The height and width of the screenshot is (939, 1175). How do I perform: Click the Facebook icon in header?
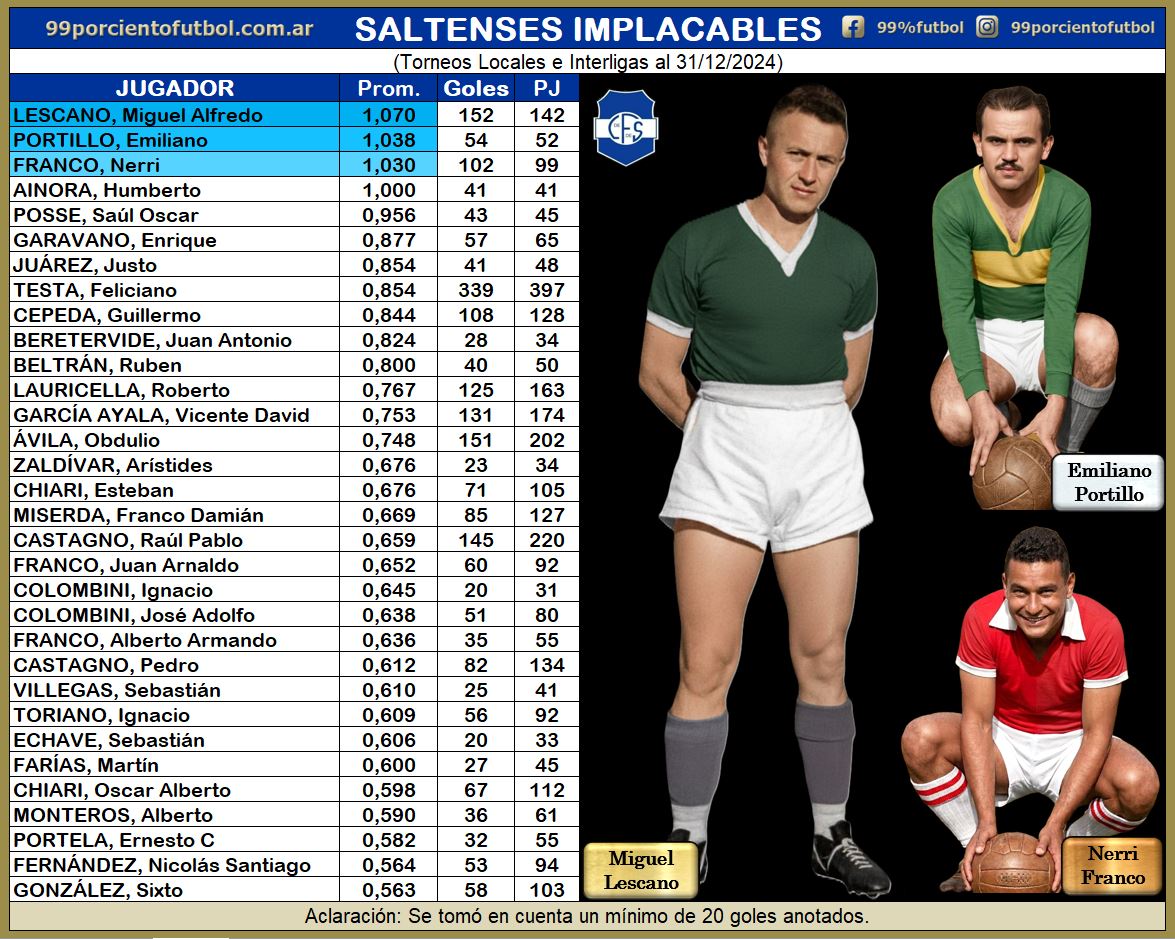tap(853, 28)
